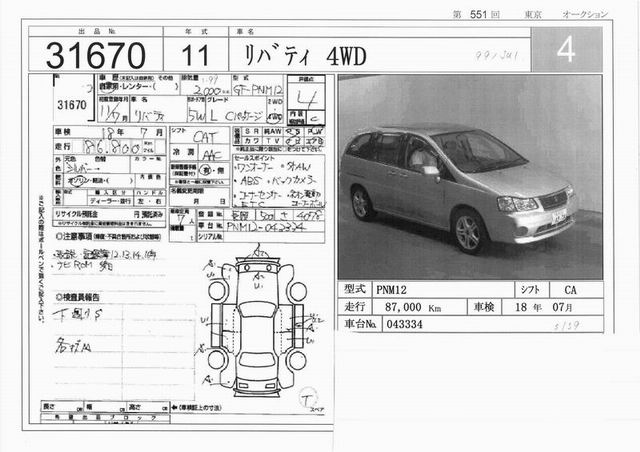
Task: Click the handwritten evaluation score 4
Action: [x=306, y=99]
